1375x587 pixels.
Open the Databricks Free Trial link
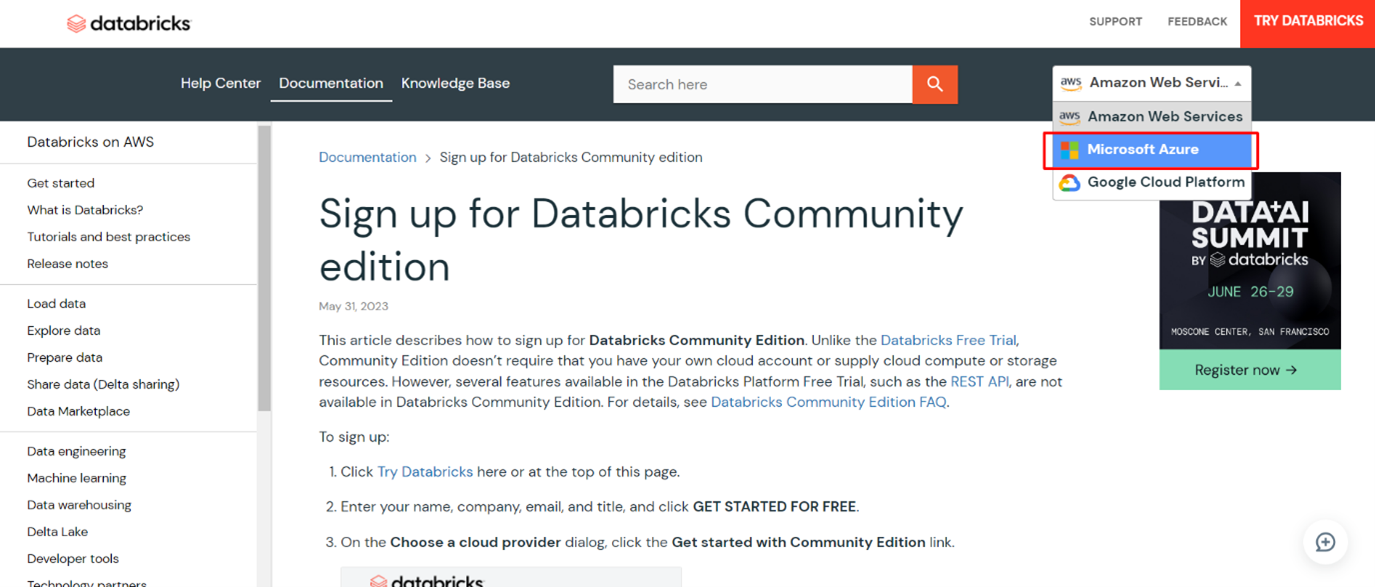[x=948, y=340]
